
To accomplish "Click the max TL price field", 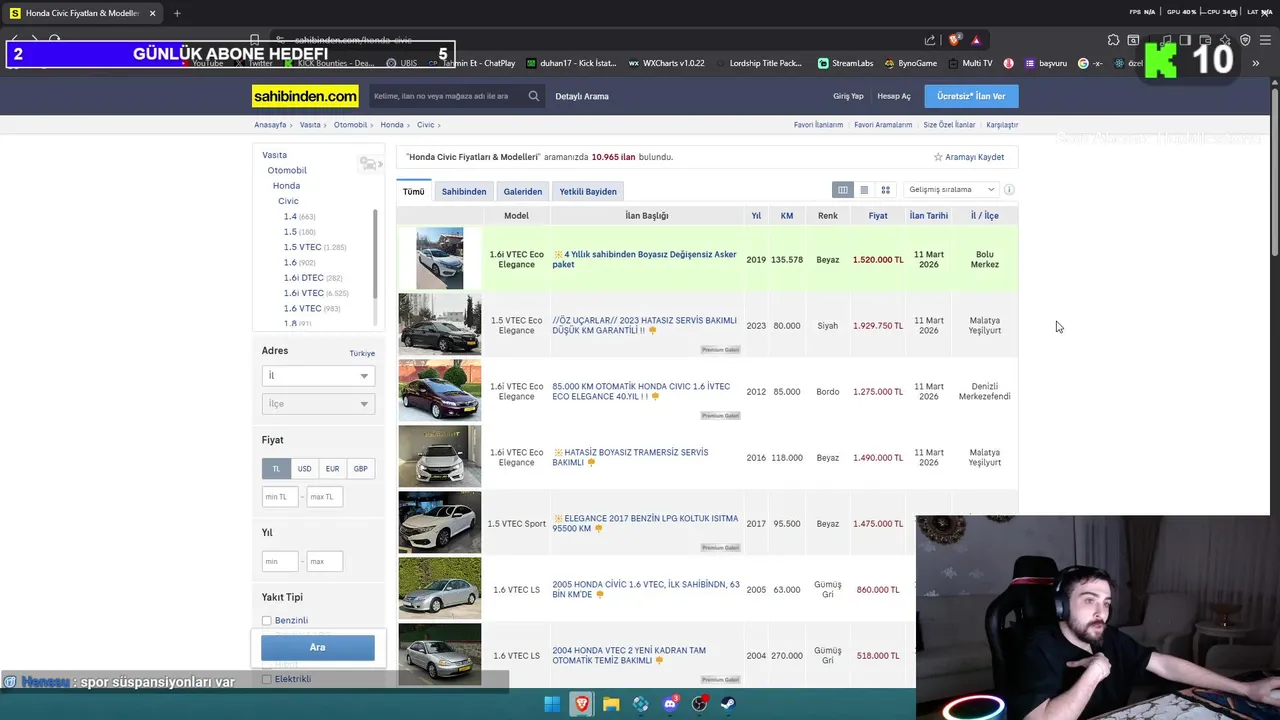I will (x=324, y=497).
